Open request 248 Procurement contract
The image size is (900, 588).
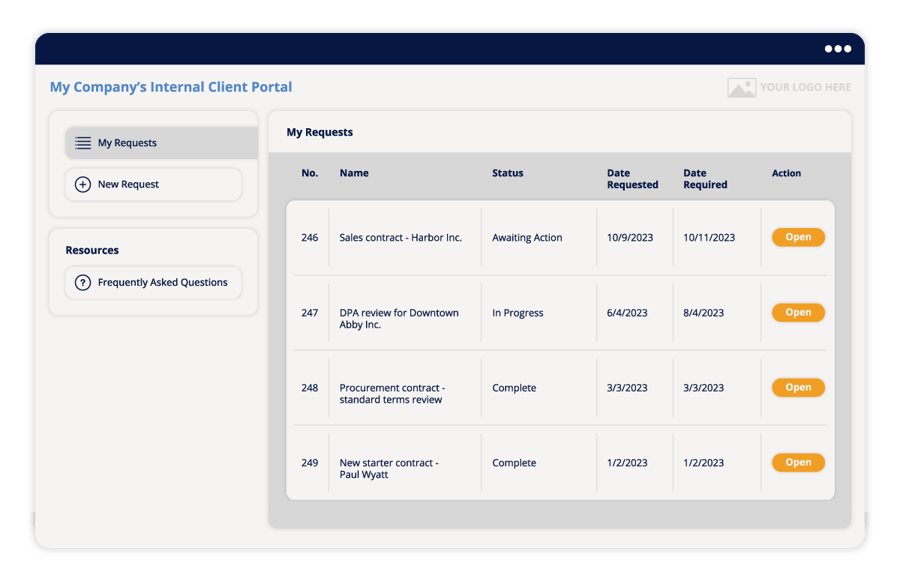pyautogui.click(x=797, y=388)
